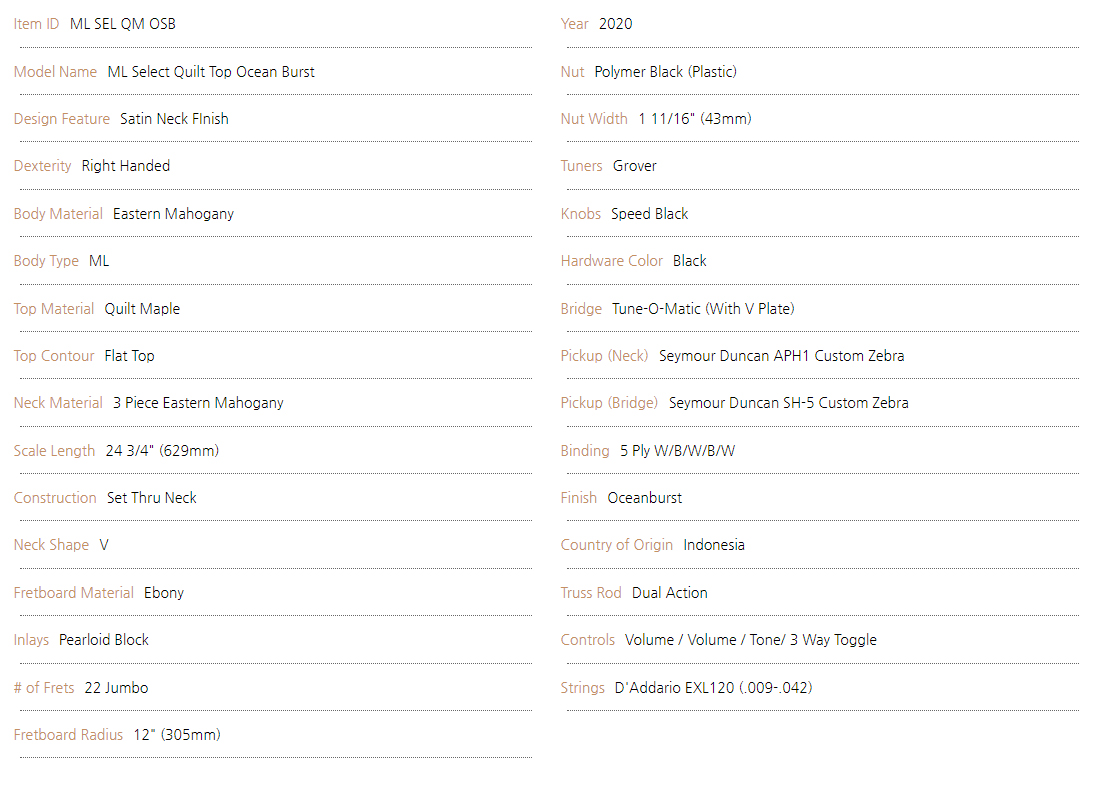Select the Eastern Mahogany body value

point(174,214)
